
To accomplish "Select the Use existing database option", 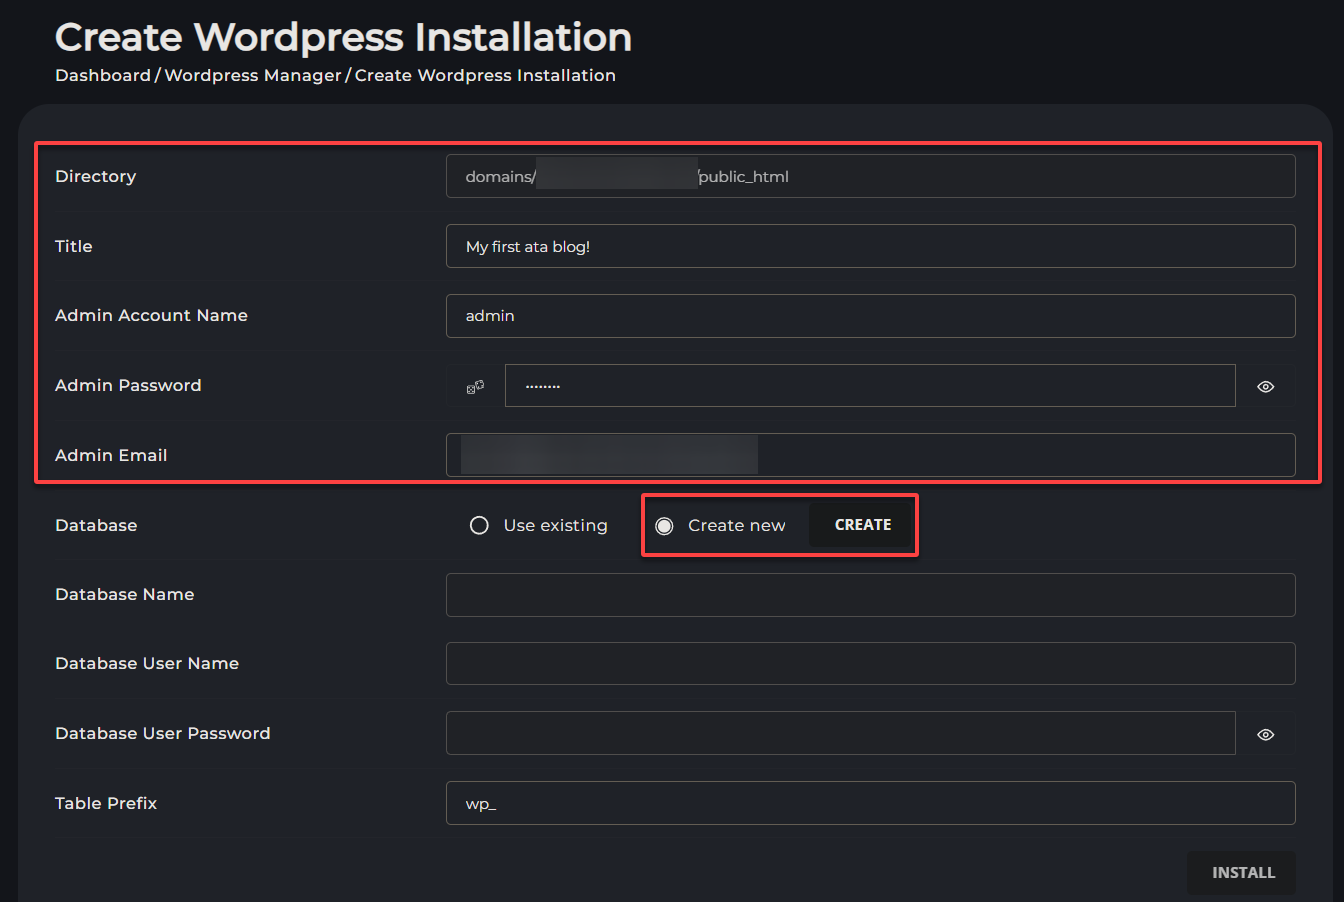I will click(539, 525).
